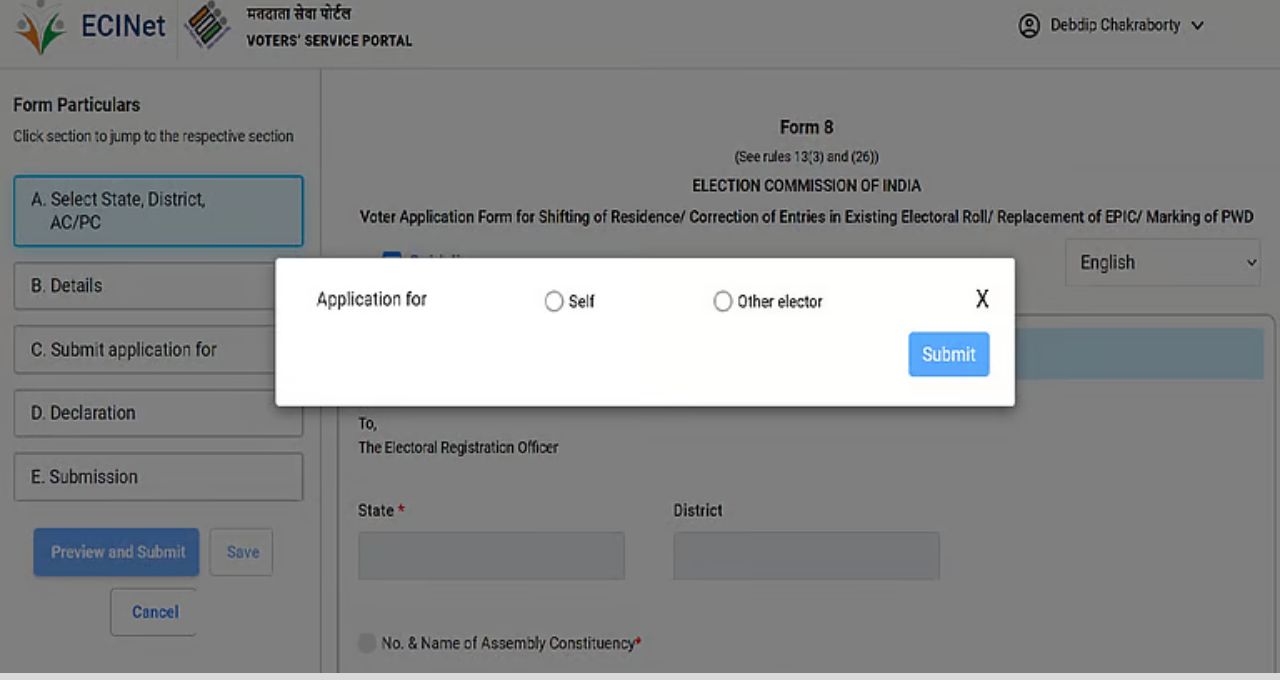The width and height of the screenshot is (1280, 680).
Task: Click the user profile avatar icon
Action: point(1029,26)
